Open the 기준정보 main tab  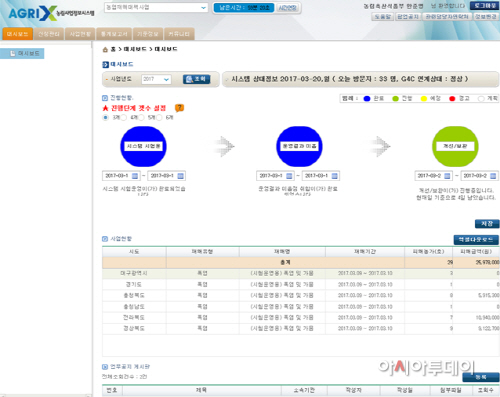pyautogui.click(x=148, y=34)
